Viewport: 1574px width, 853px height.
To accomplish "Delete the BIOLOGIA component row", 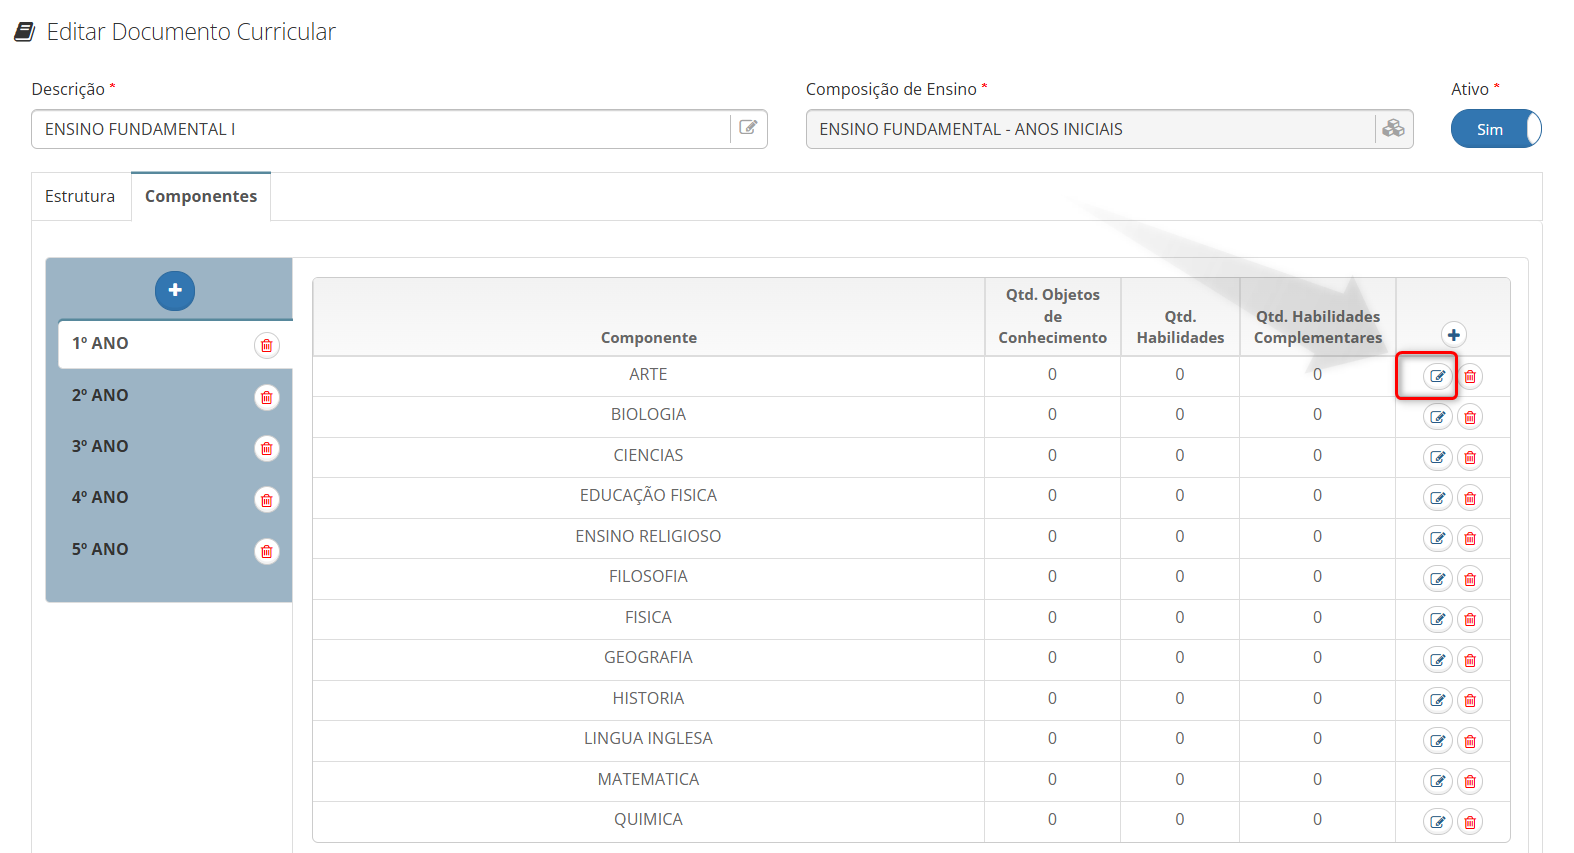I will coord(1469,417).
